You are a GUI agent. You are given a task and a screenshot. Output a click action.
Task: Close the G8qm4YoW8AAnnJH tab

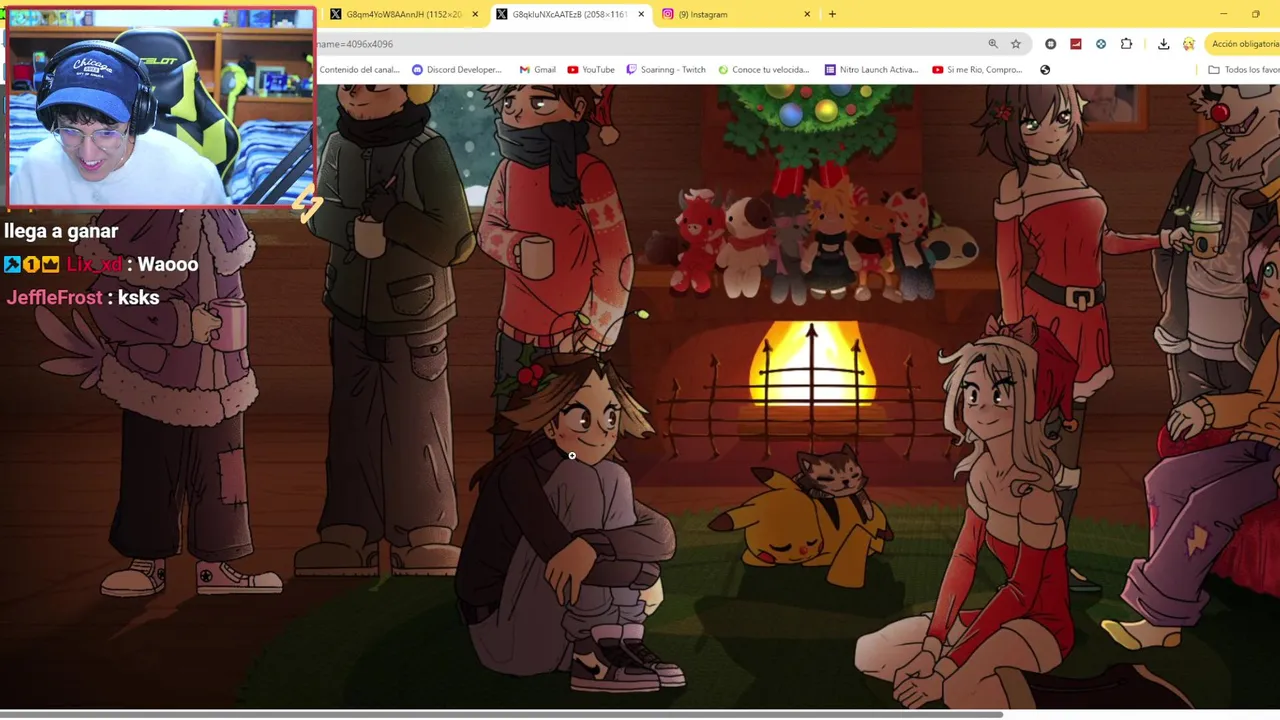475,14
